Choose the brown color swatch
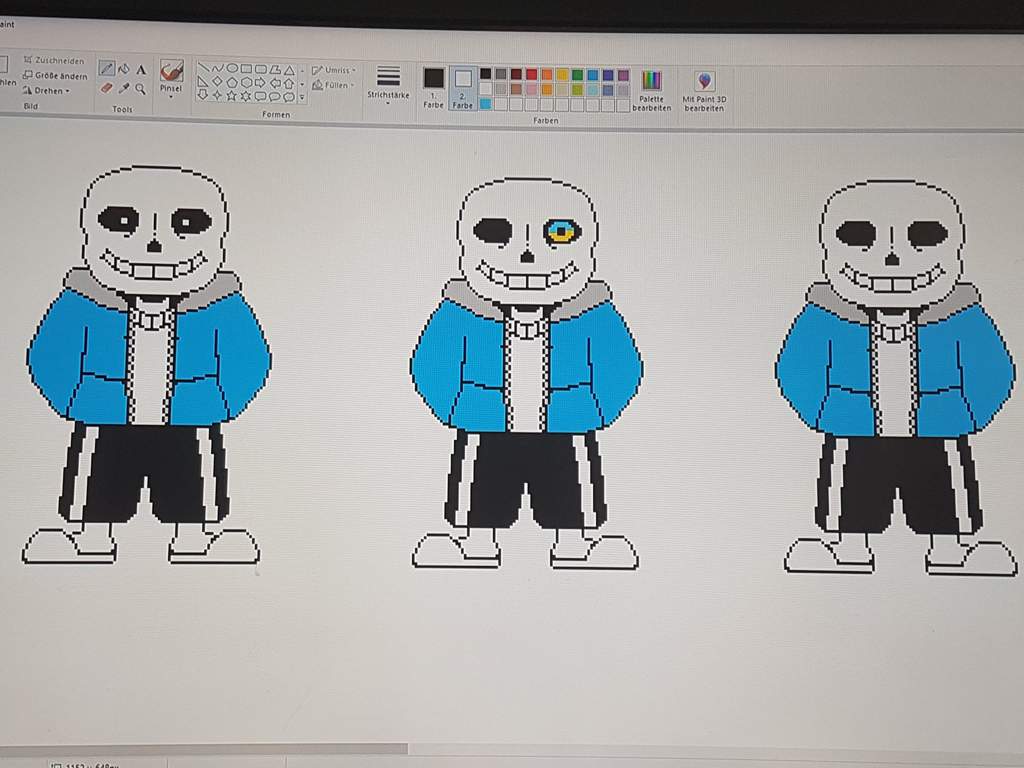This screenshot has height=768, width=1024. [x=517, y=89]
